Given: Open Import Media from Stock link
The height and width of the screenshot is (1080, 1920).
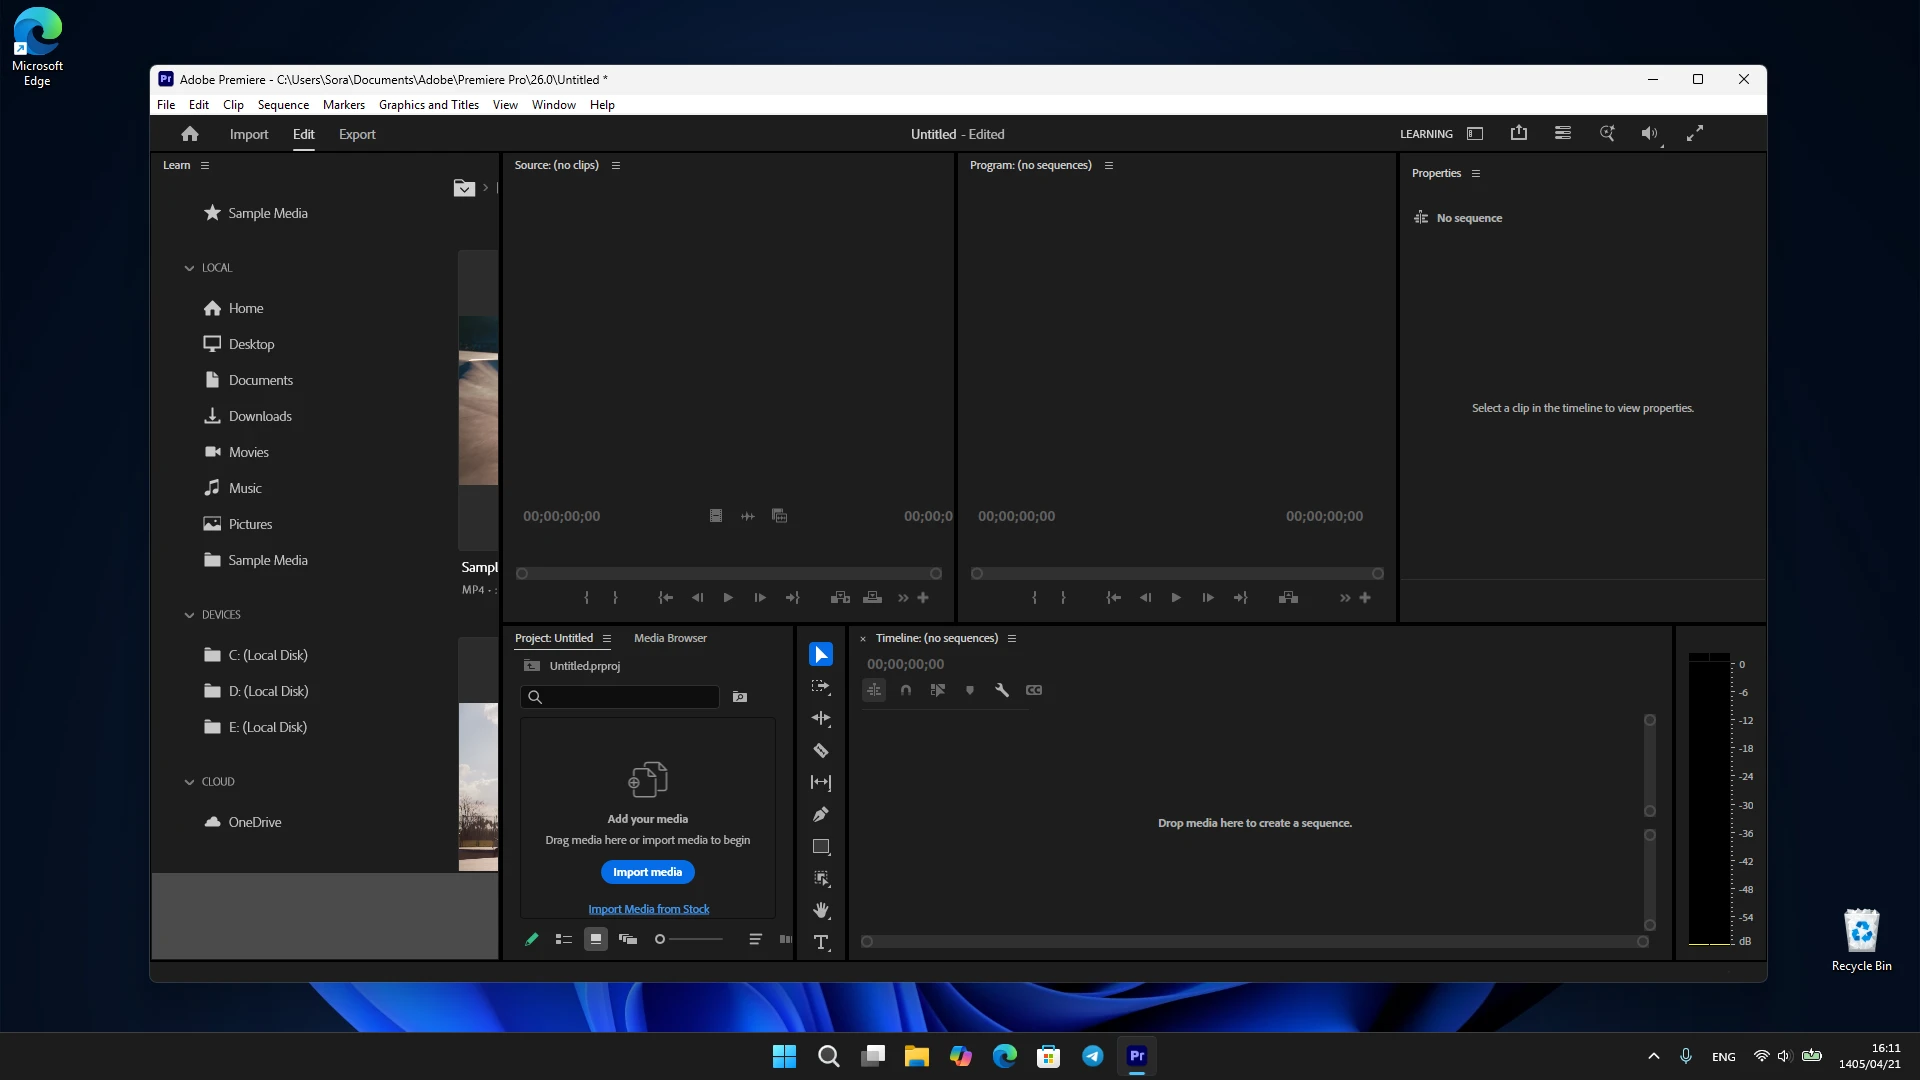Looking at the screenshot, I should pyautogui.click(x=649, y=909).
